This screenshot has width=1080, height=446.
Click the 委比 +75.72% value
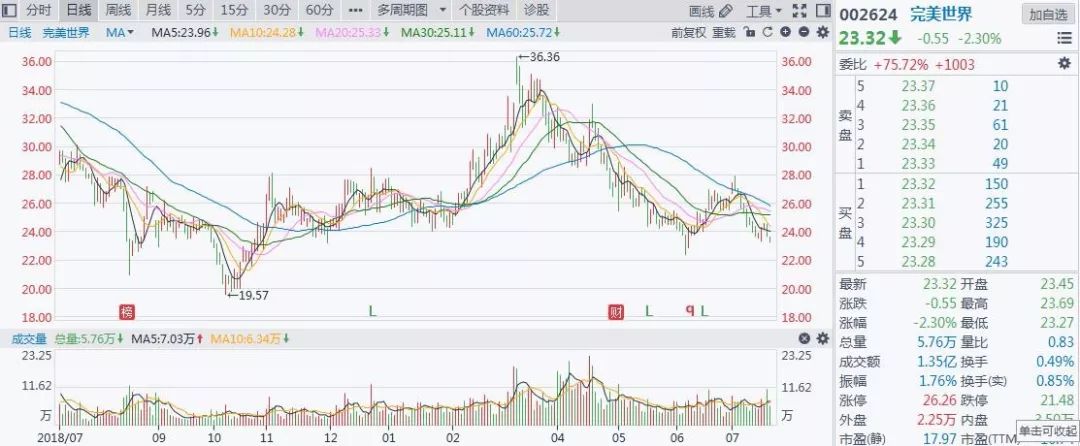coord(901,65)
